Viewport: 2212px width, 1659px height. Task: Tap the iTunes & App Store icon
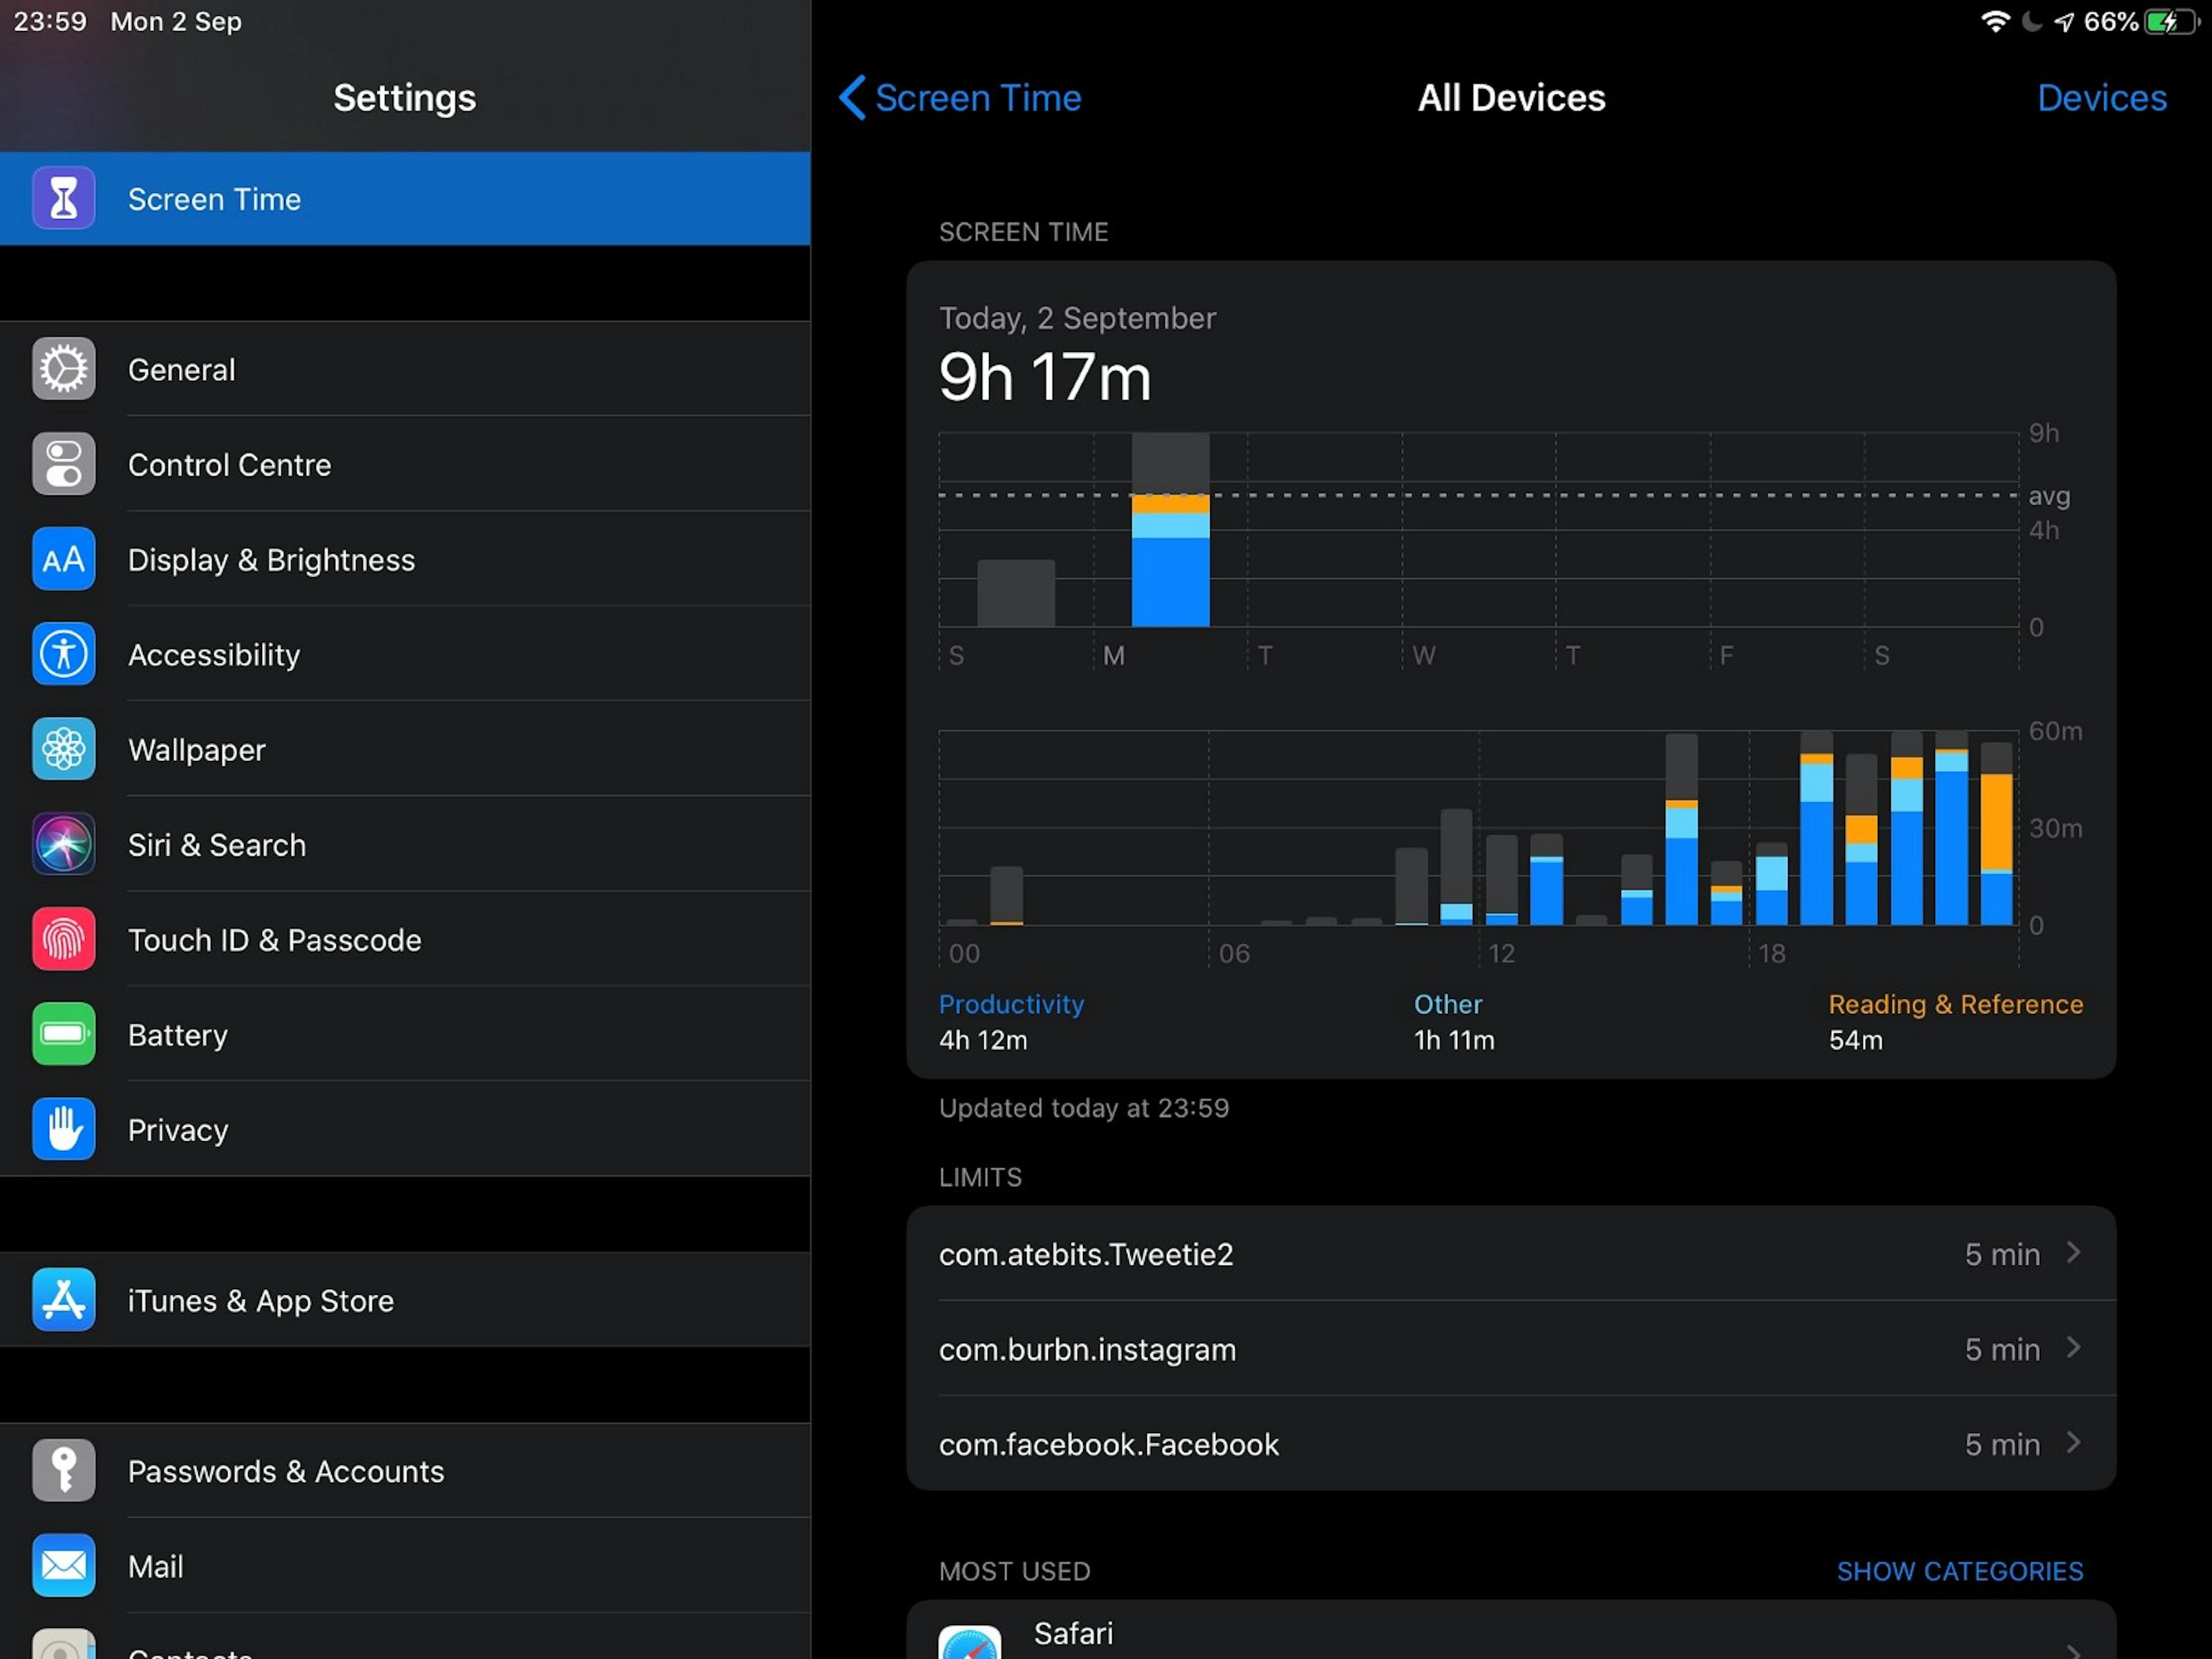[x=63, y=1300]
